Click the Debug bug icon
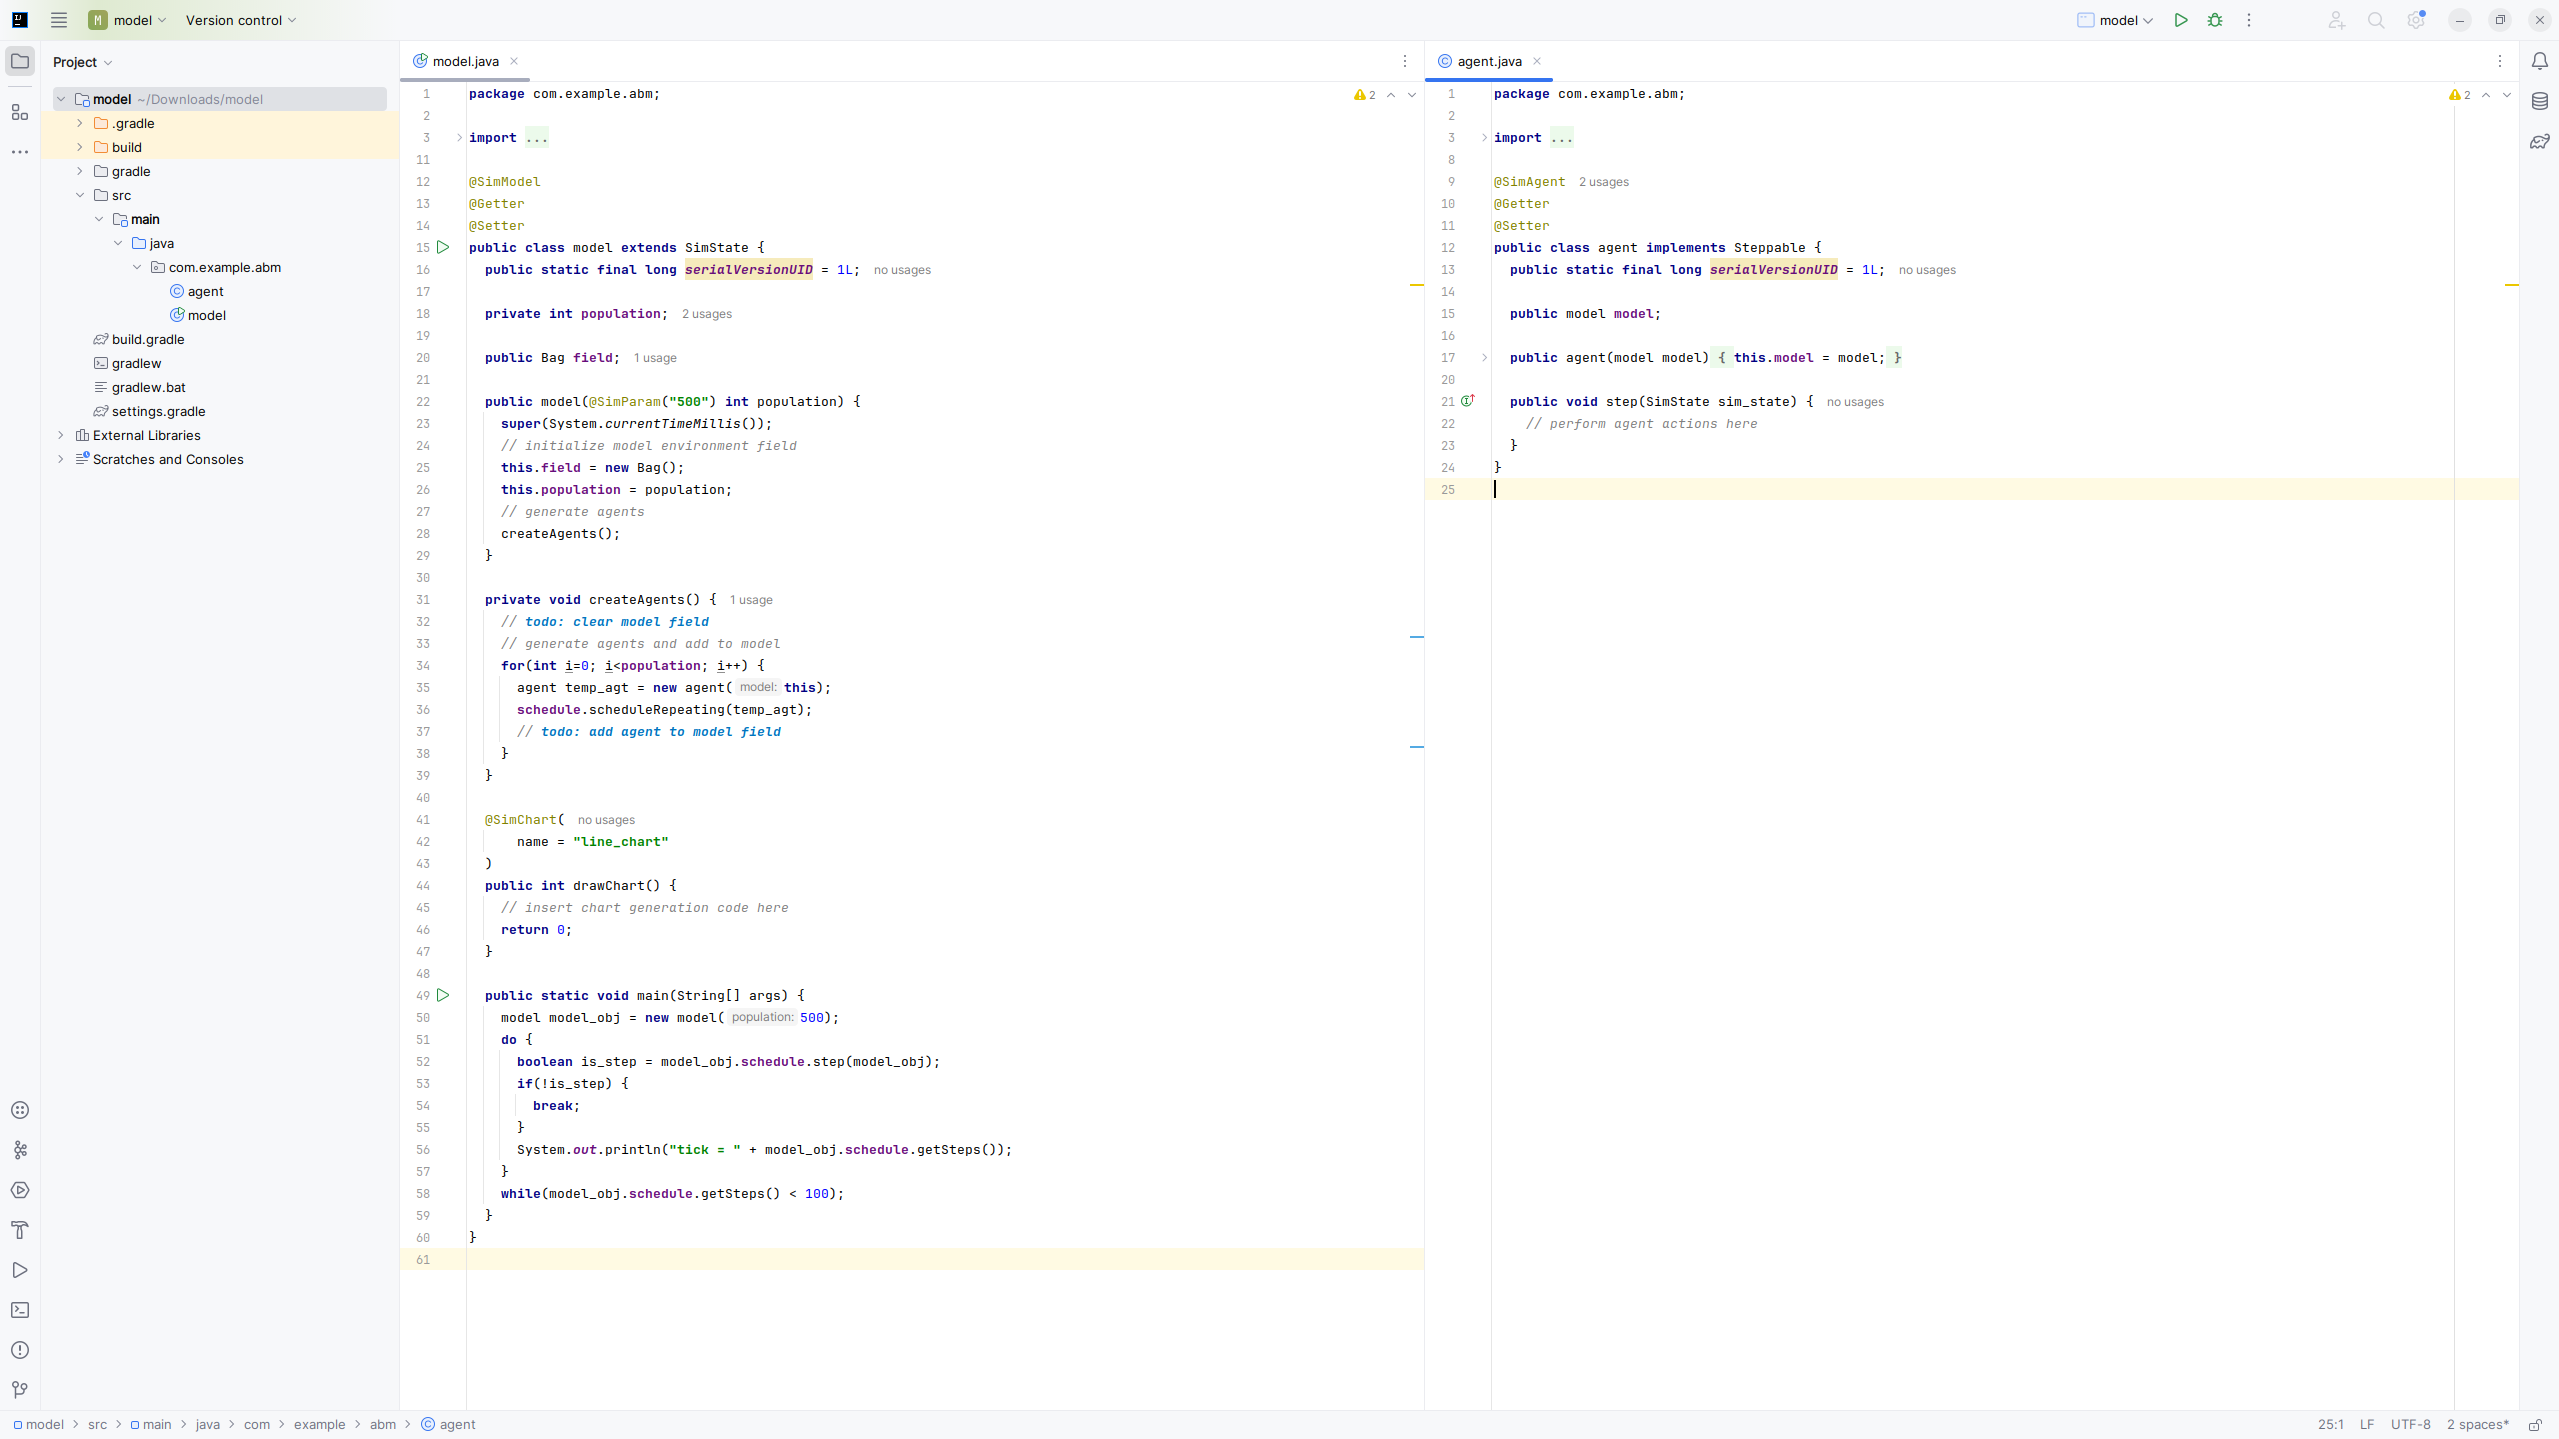2559x1439 pixels. coord(2215,20)
